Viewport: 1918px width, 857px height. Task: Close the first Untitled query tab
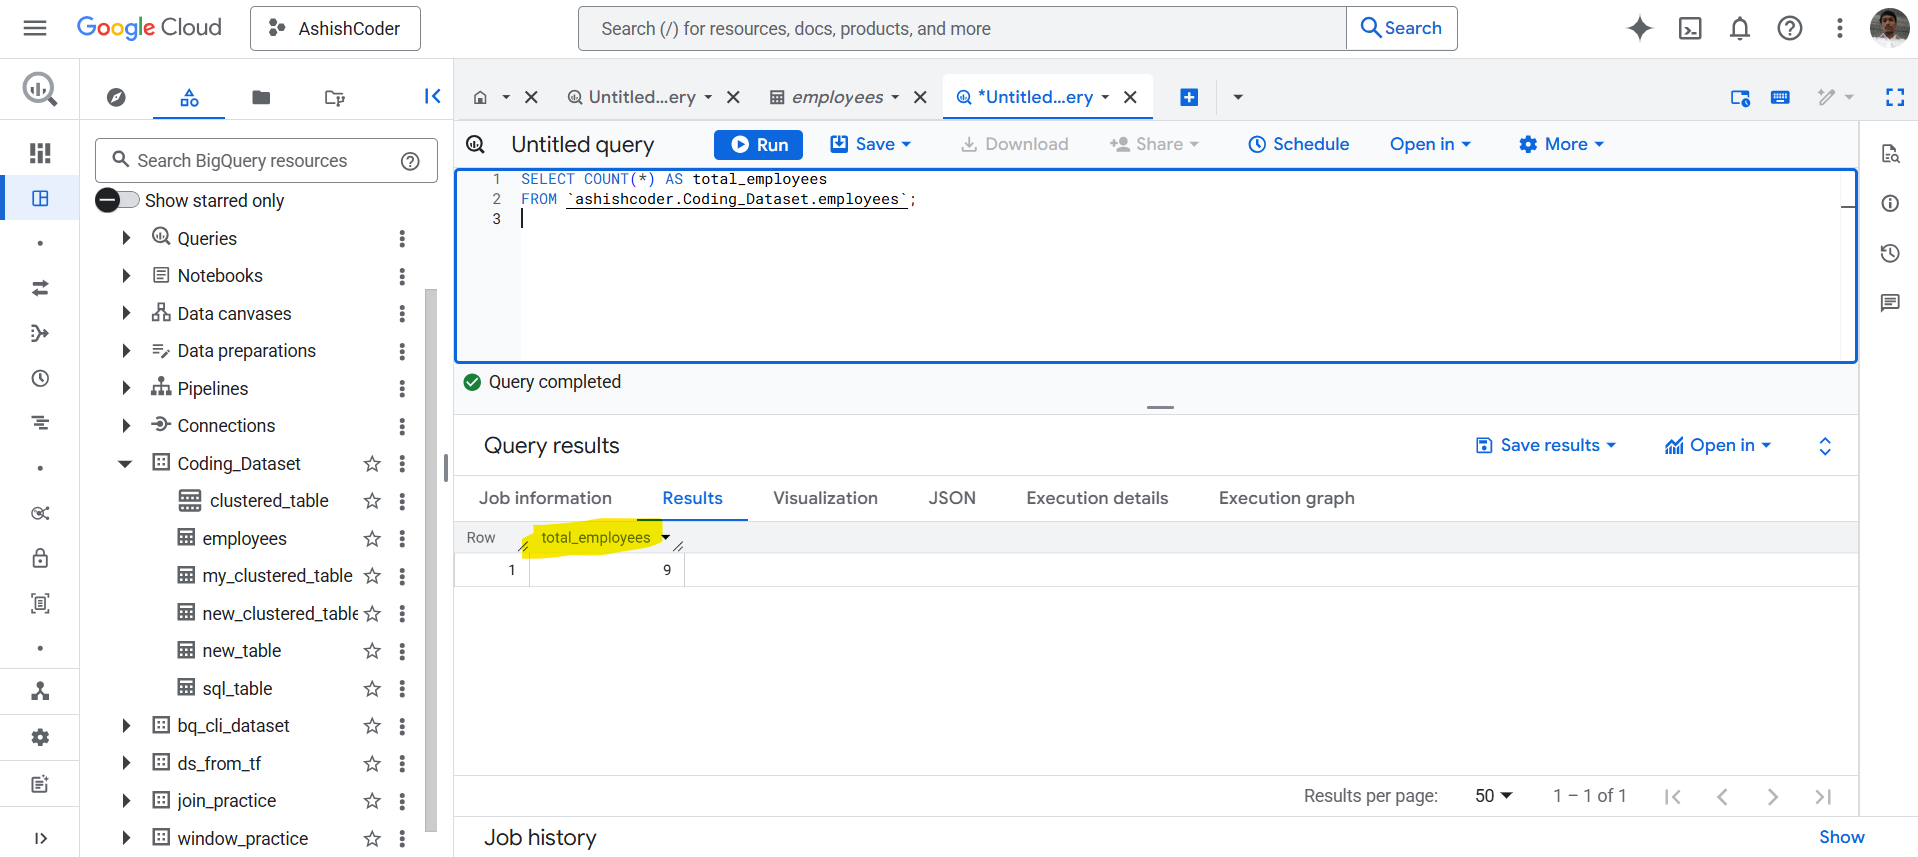(733, 97)
